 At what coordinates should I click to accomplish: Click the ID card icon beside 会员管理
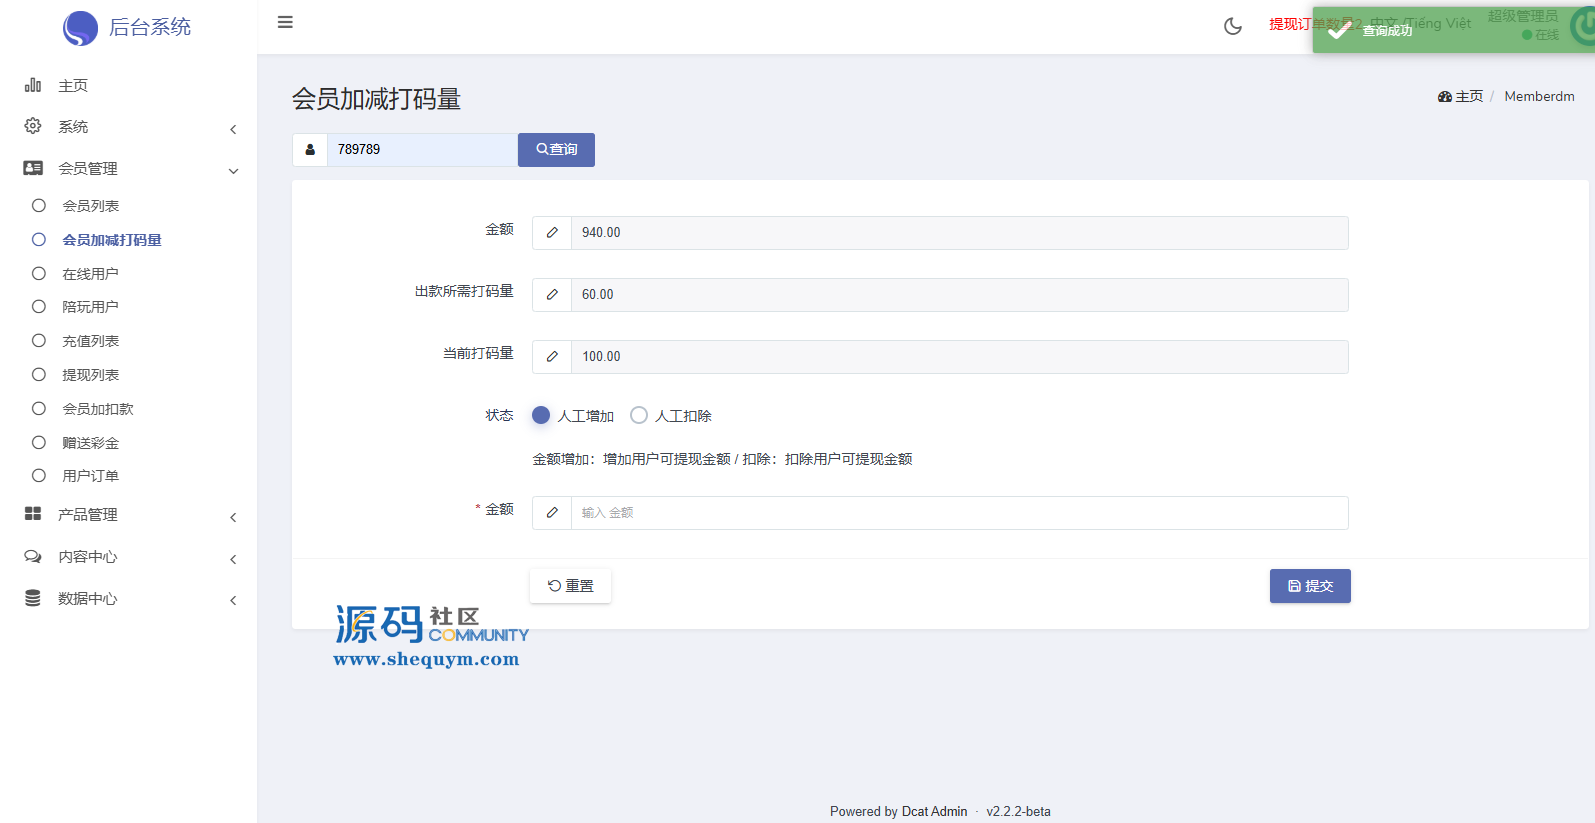point(33,168)
